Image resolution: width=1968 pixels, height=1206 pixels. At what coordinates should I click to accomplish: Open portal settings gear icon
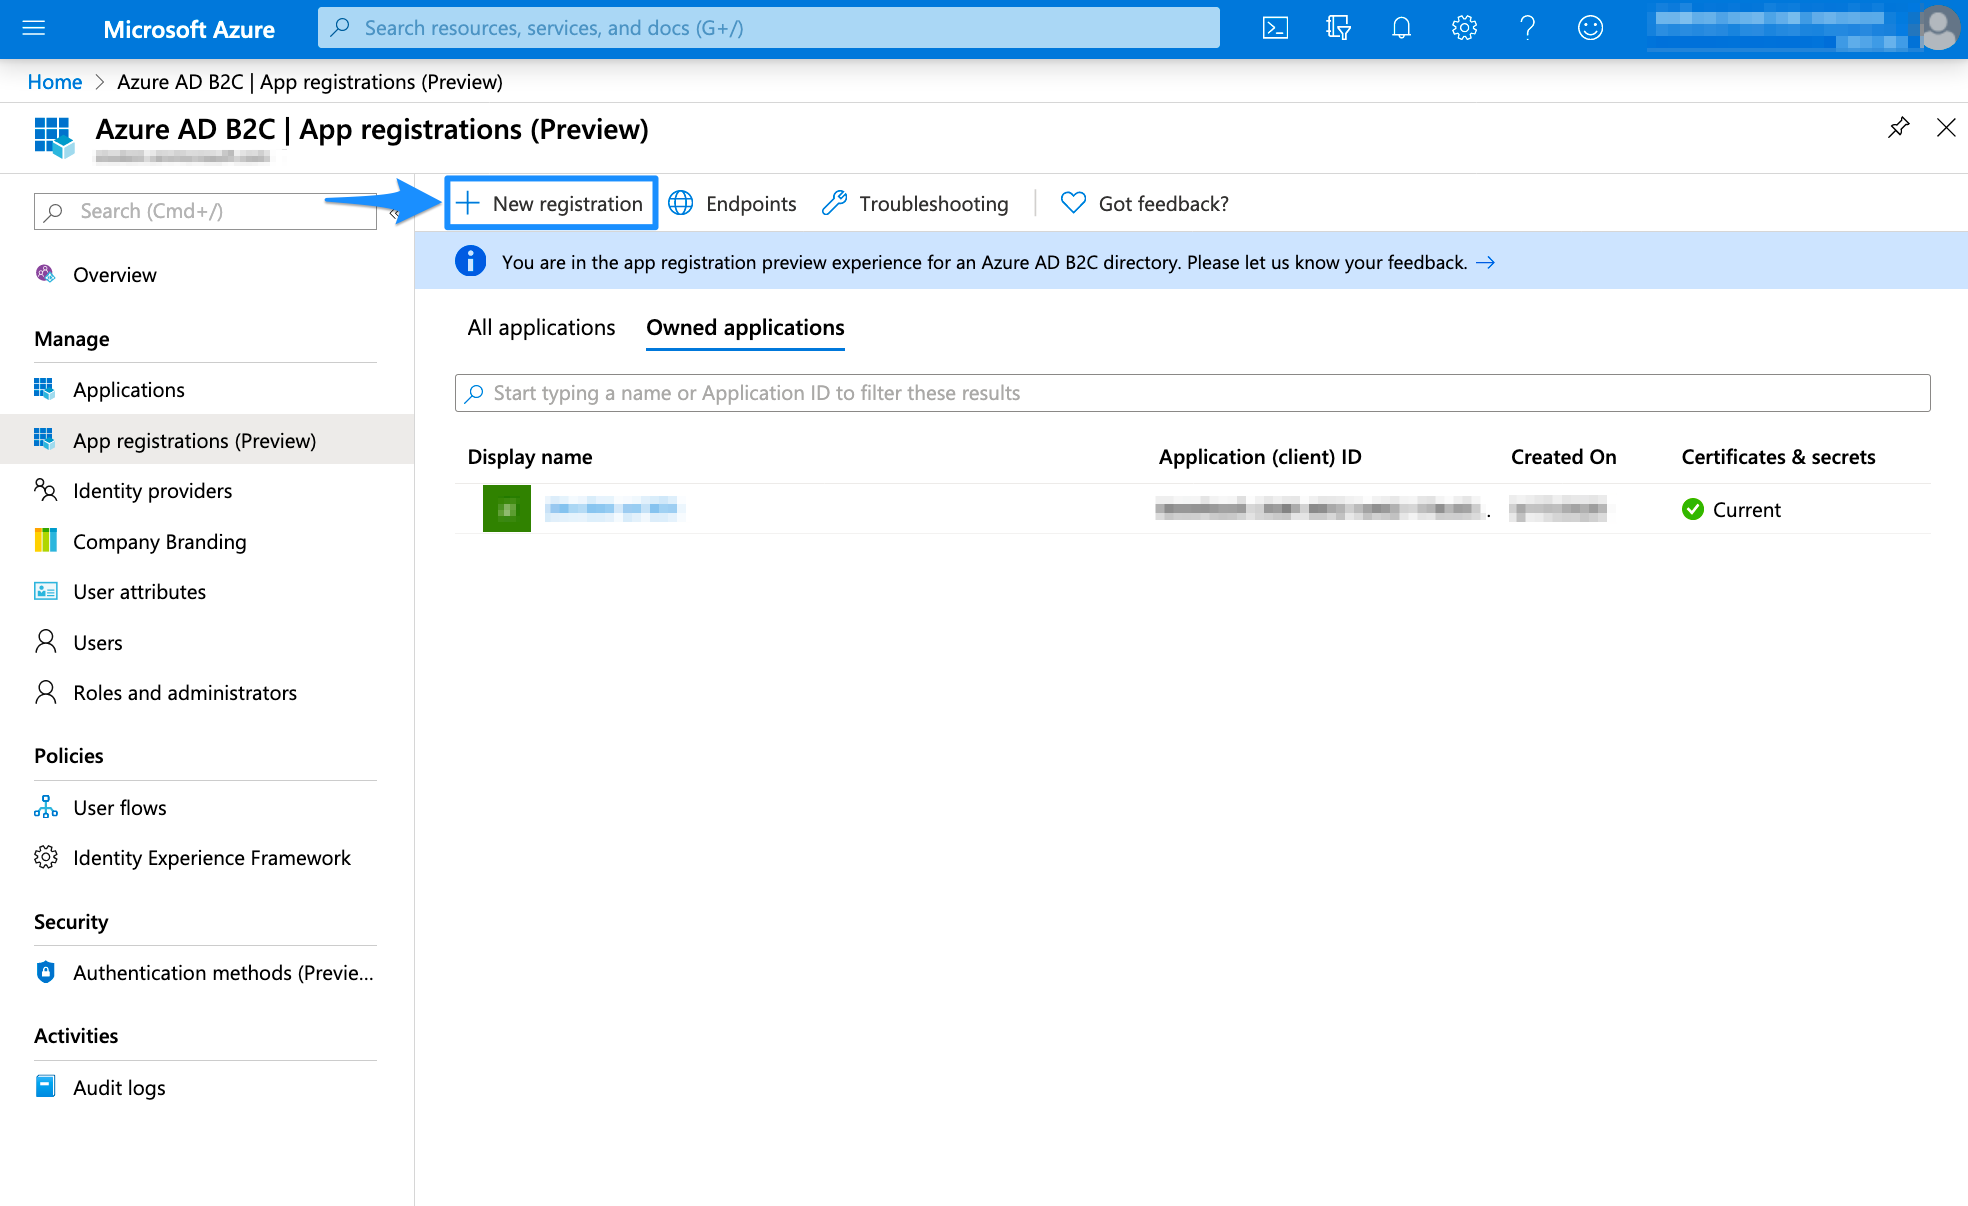tap(1464, 28)
